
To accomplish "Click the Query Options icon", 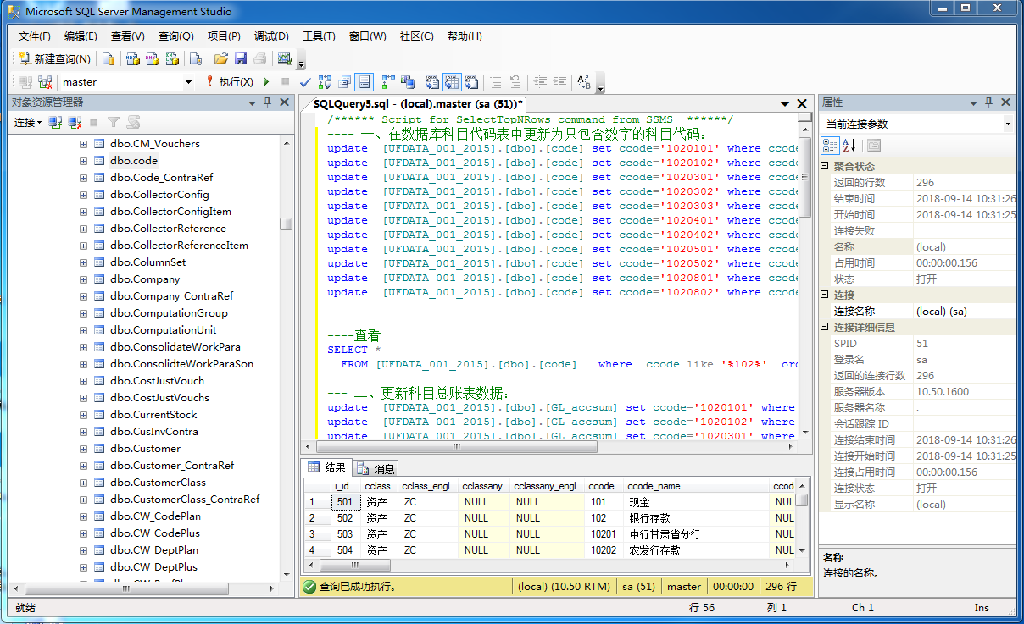I will pos(344,82).
